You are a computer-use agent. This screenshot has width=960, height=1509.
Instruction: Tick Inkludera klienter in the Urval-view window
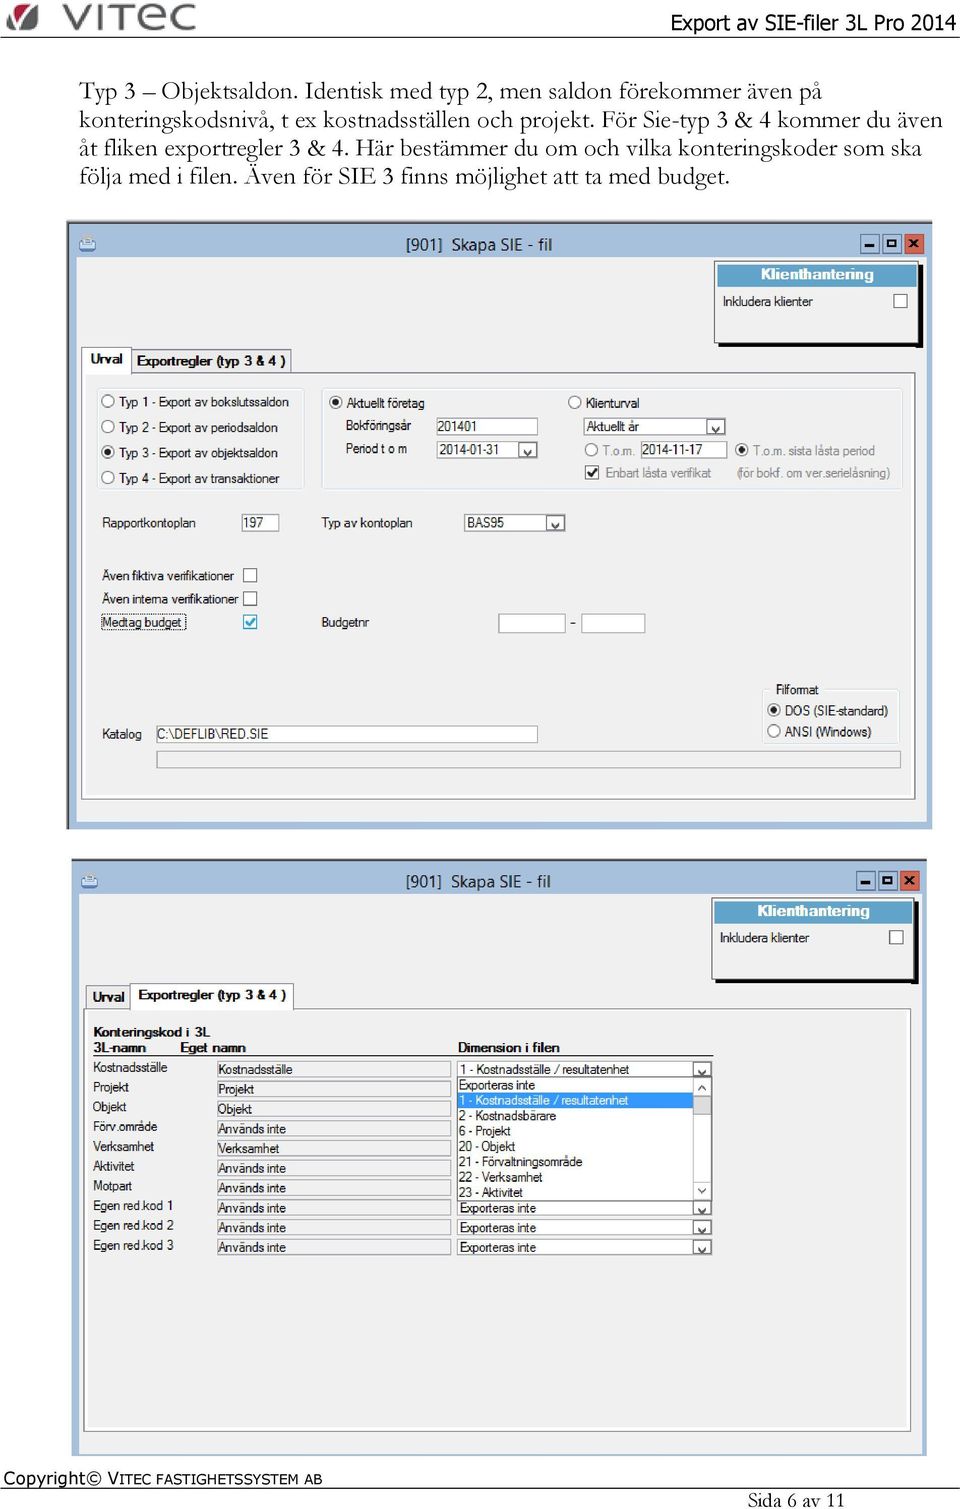point(900,301)
